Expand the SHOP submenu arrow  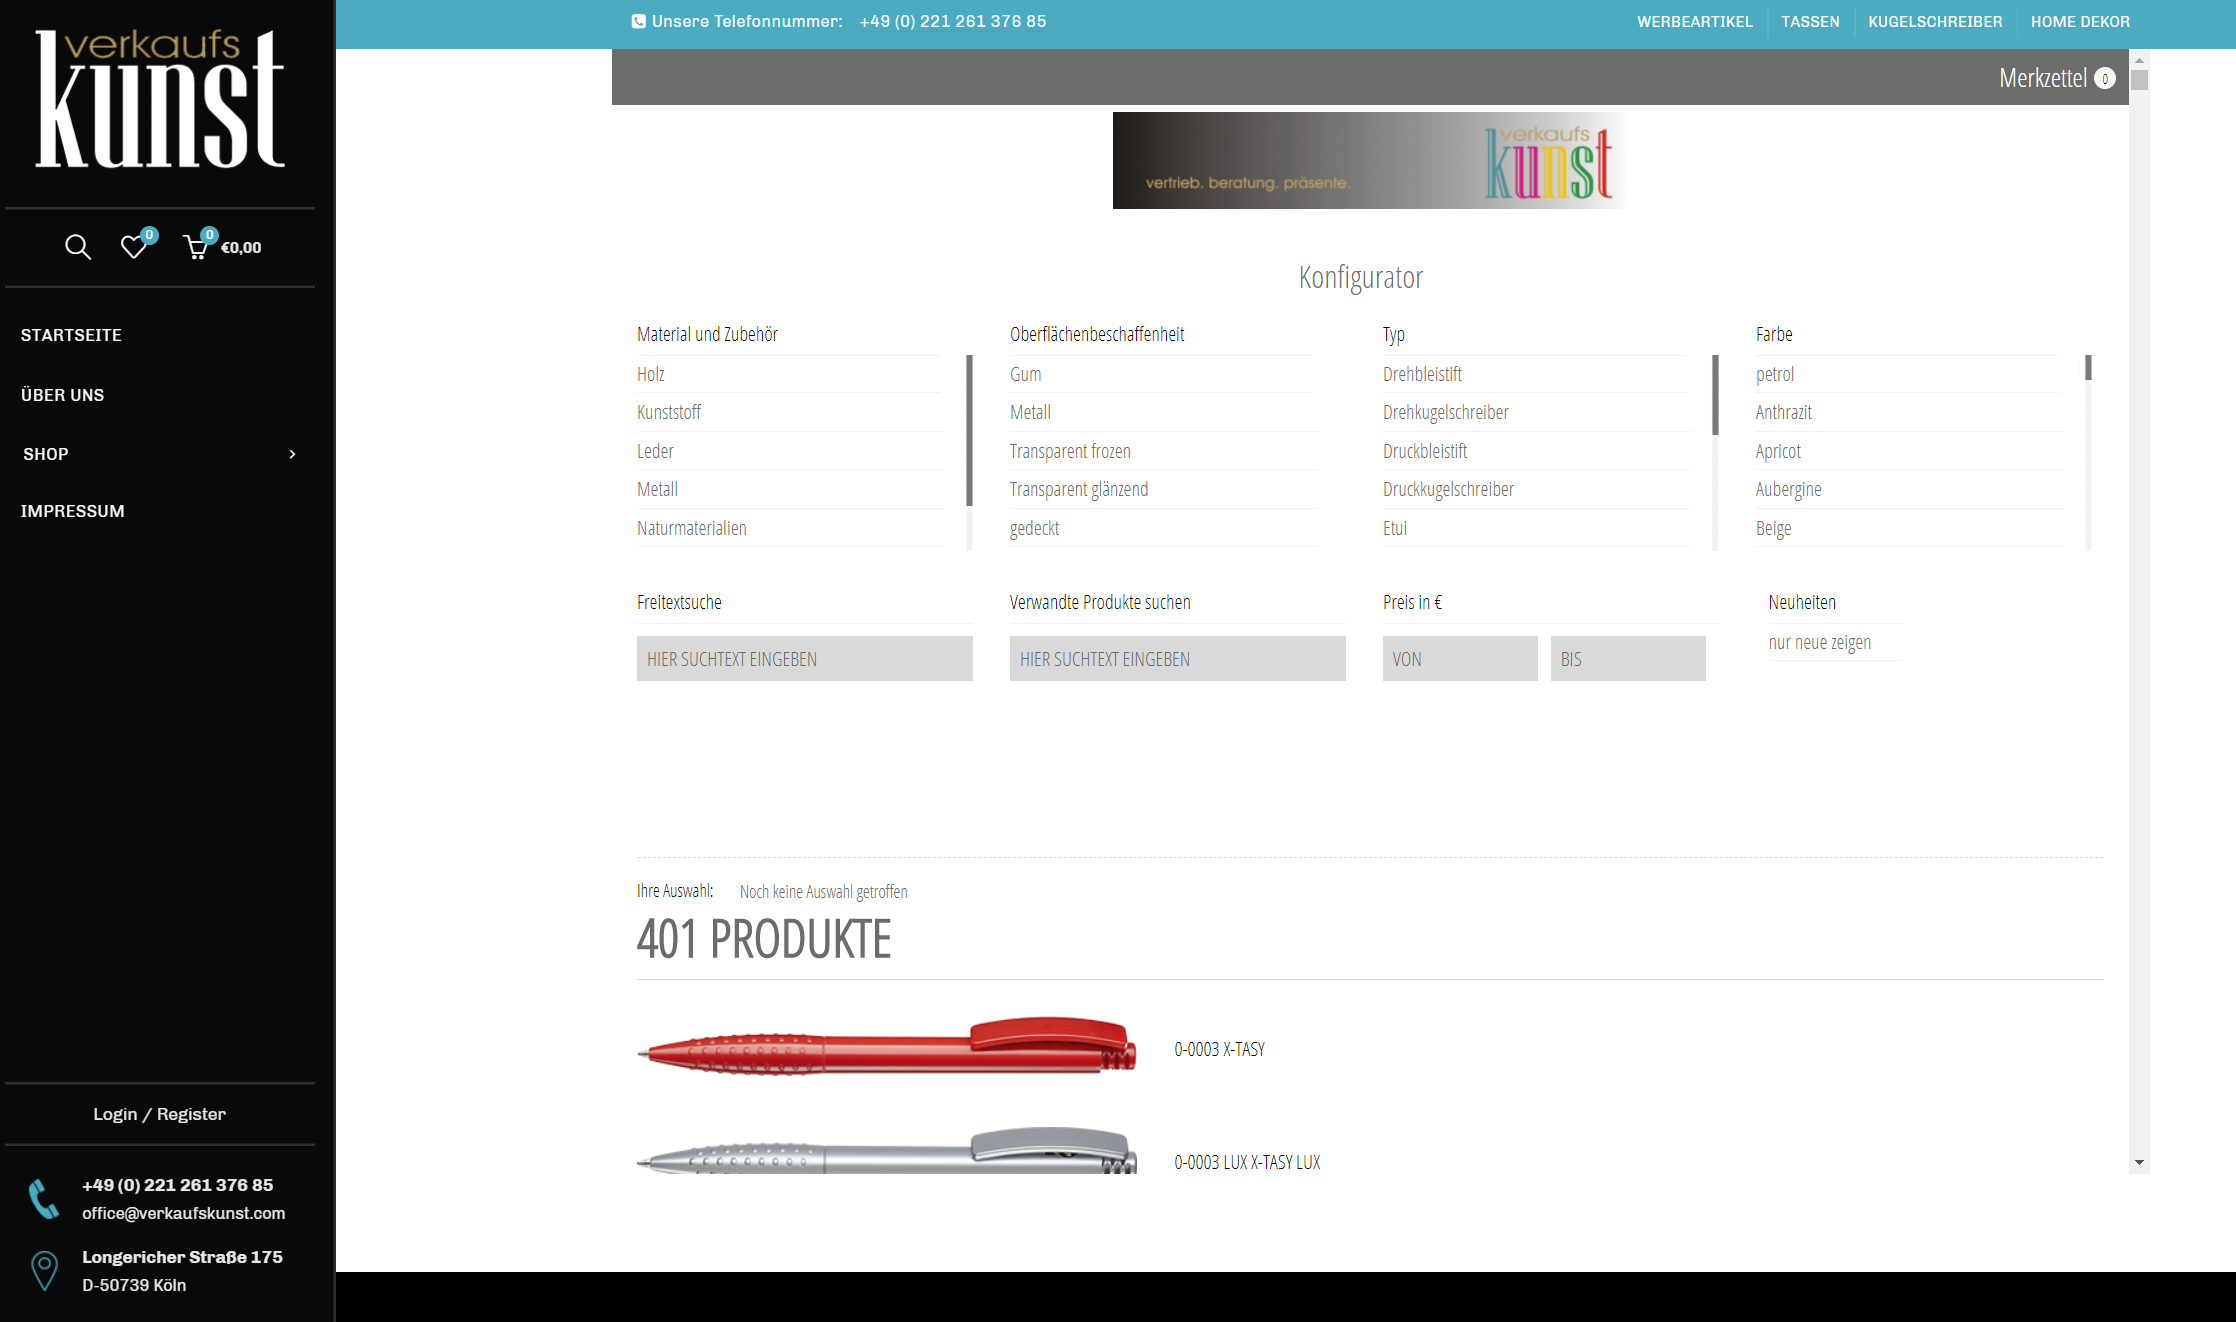click(x=292, y=454)
